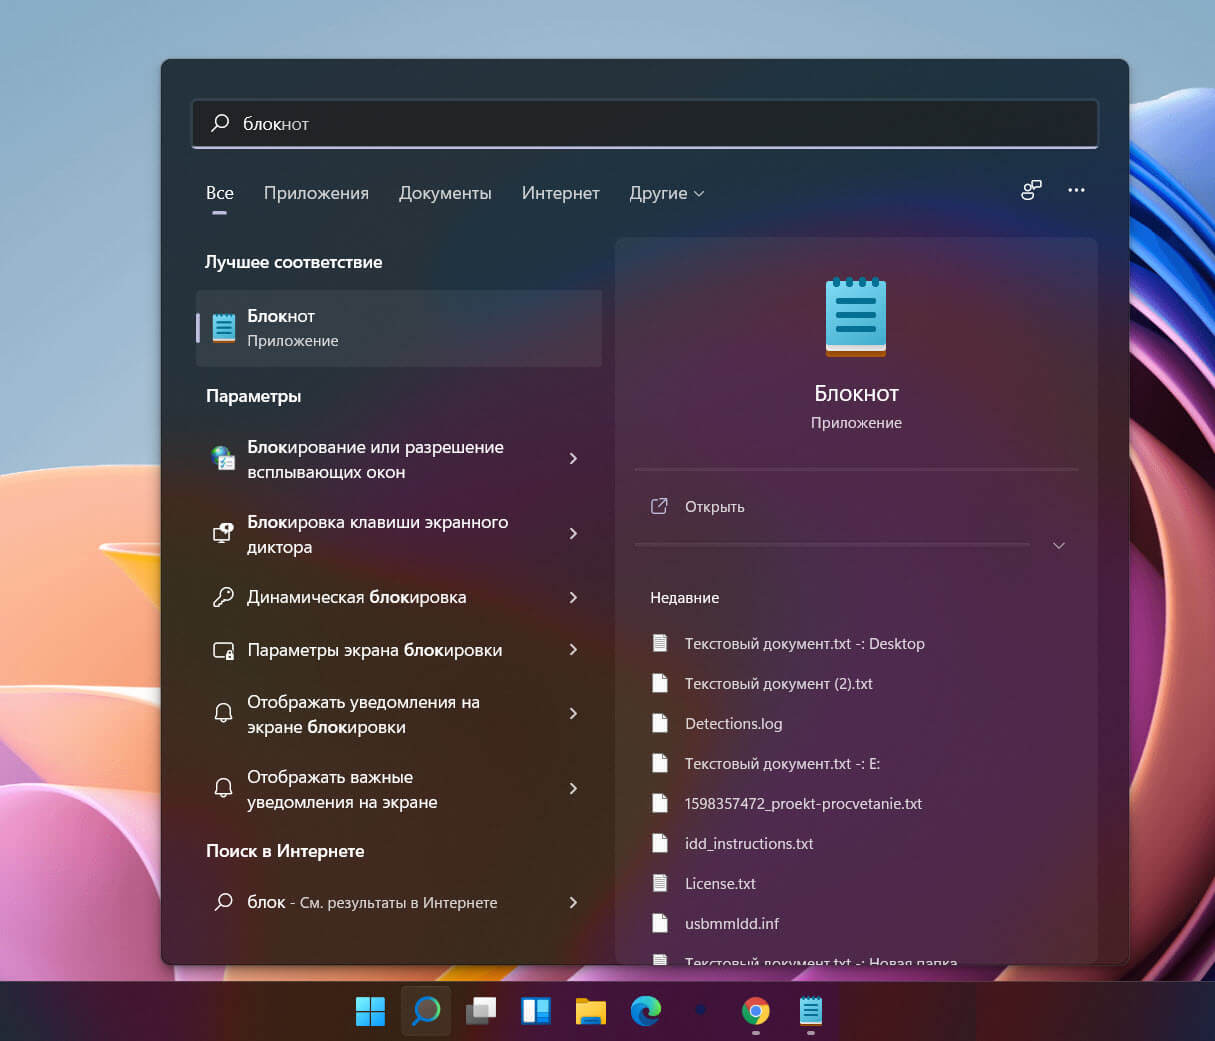Click the large Notepad icon in preview pane
This screenshot has width=1215, height=1041.
click(x=856, y=317)
